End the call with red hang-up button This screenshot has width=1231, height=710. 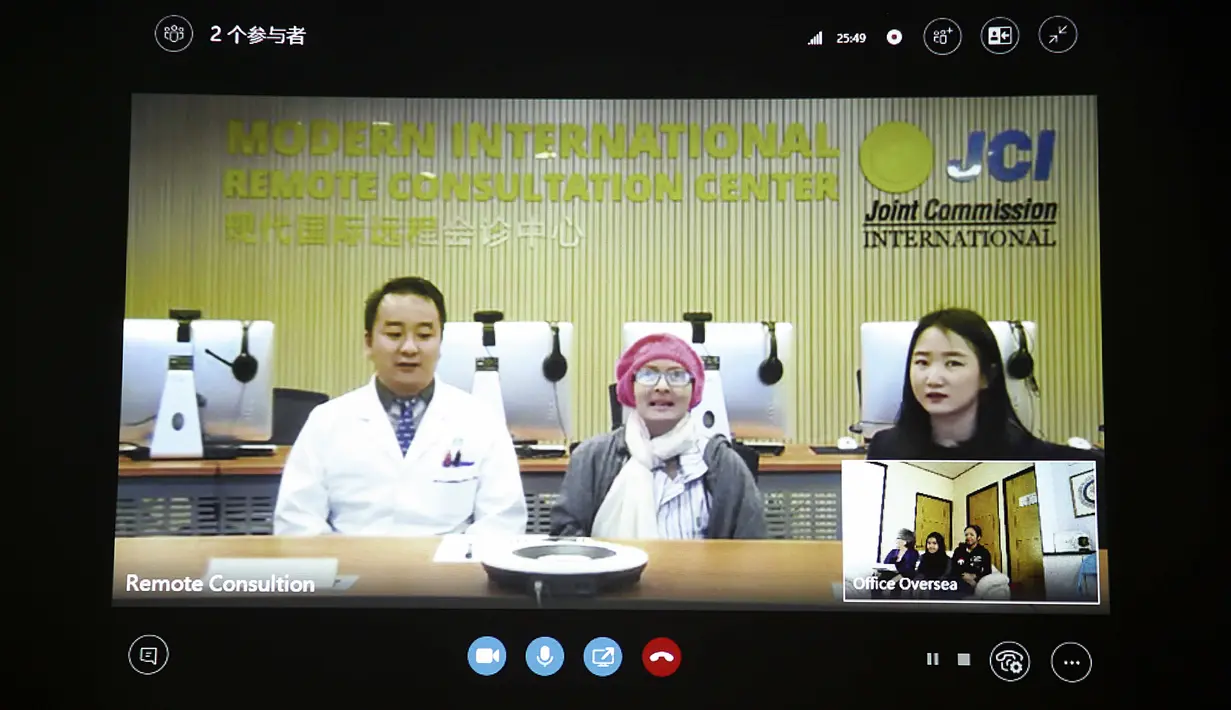click(661, 657)
